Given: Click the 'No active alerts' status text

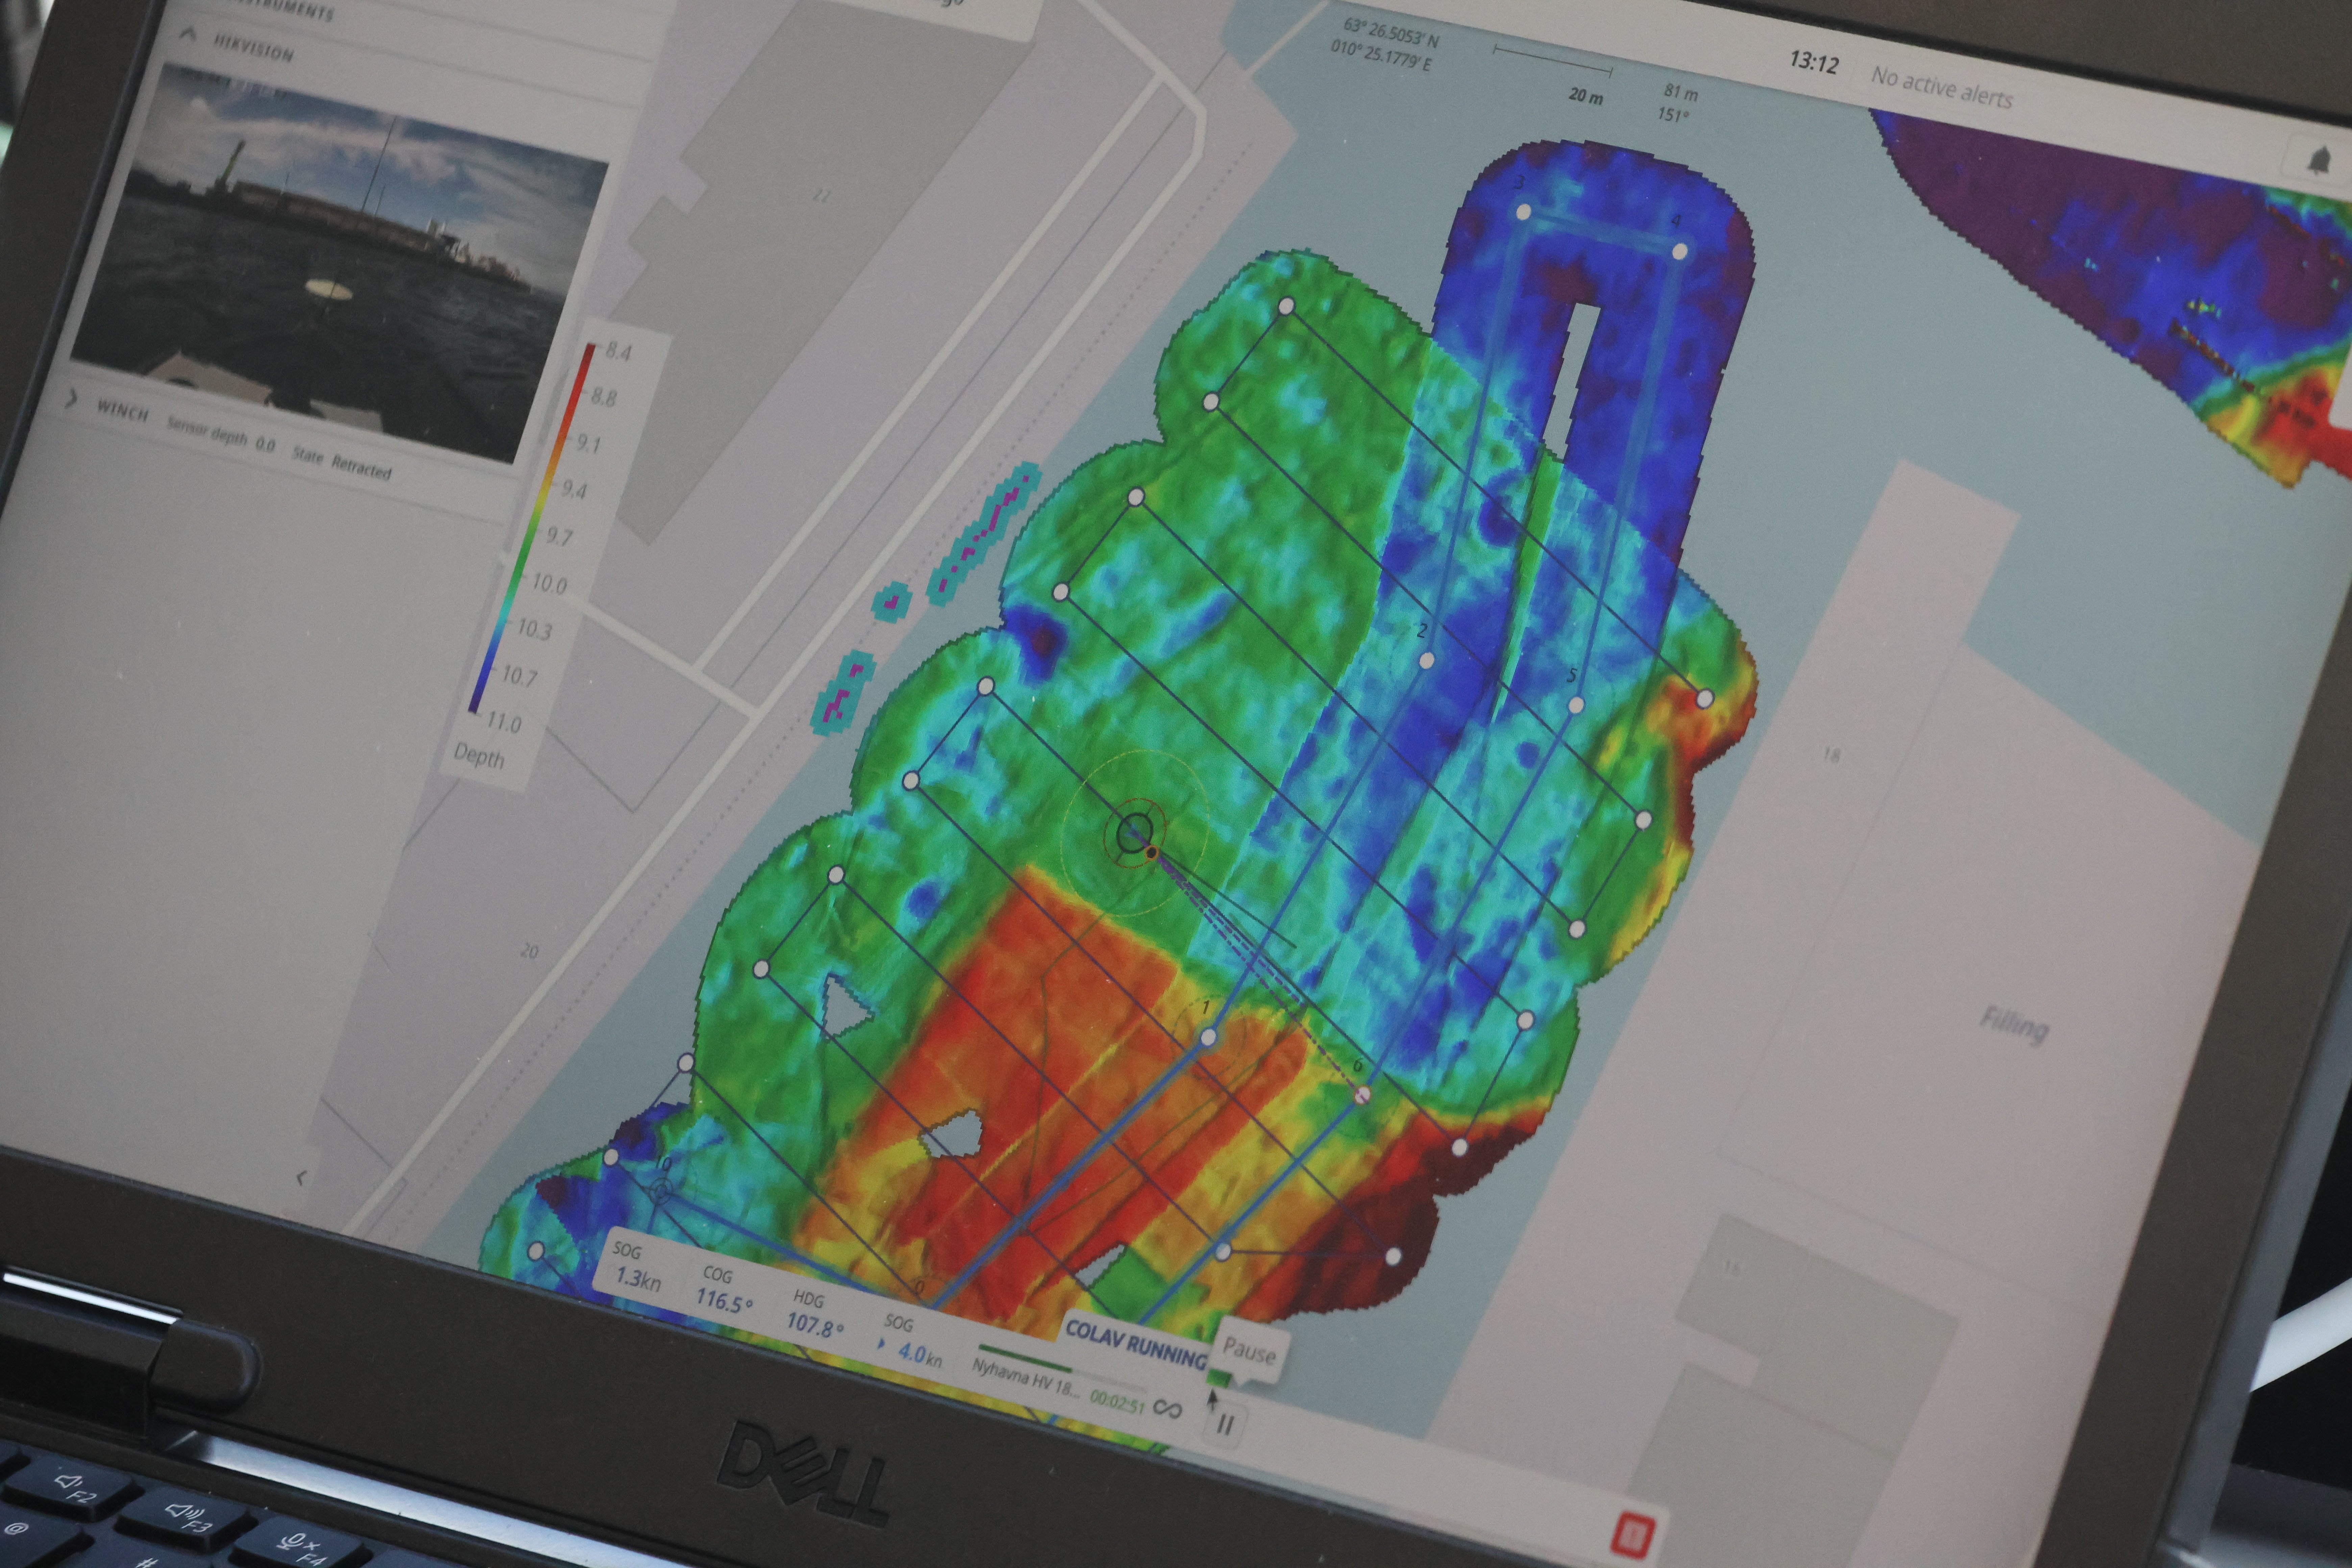Looking at the screenshot, I should (x=1942, y=87).
